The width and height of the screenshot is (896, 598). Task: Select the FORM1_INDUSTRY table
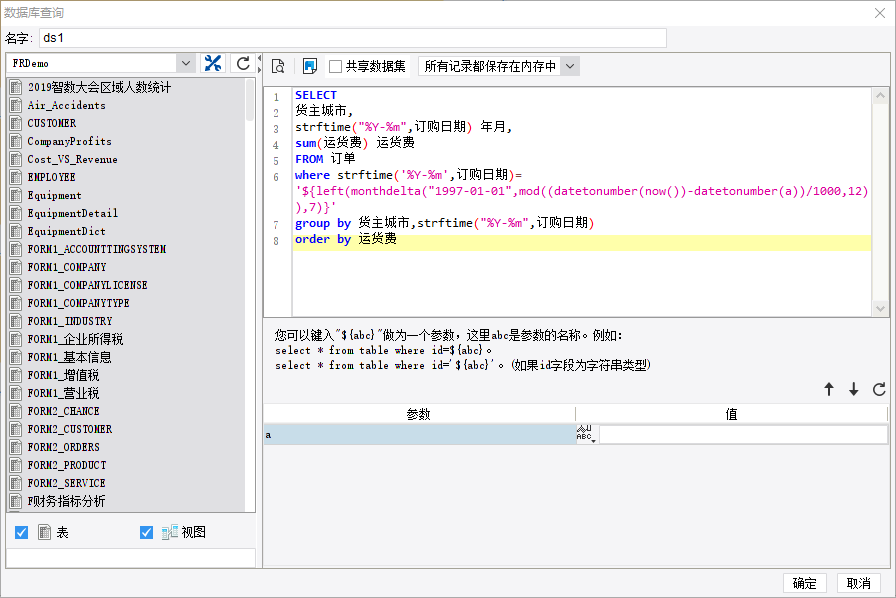pos(70,321)
